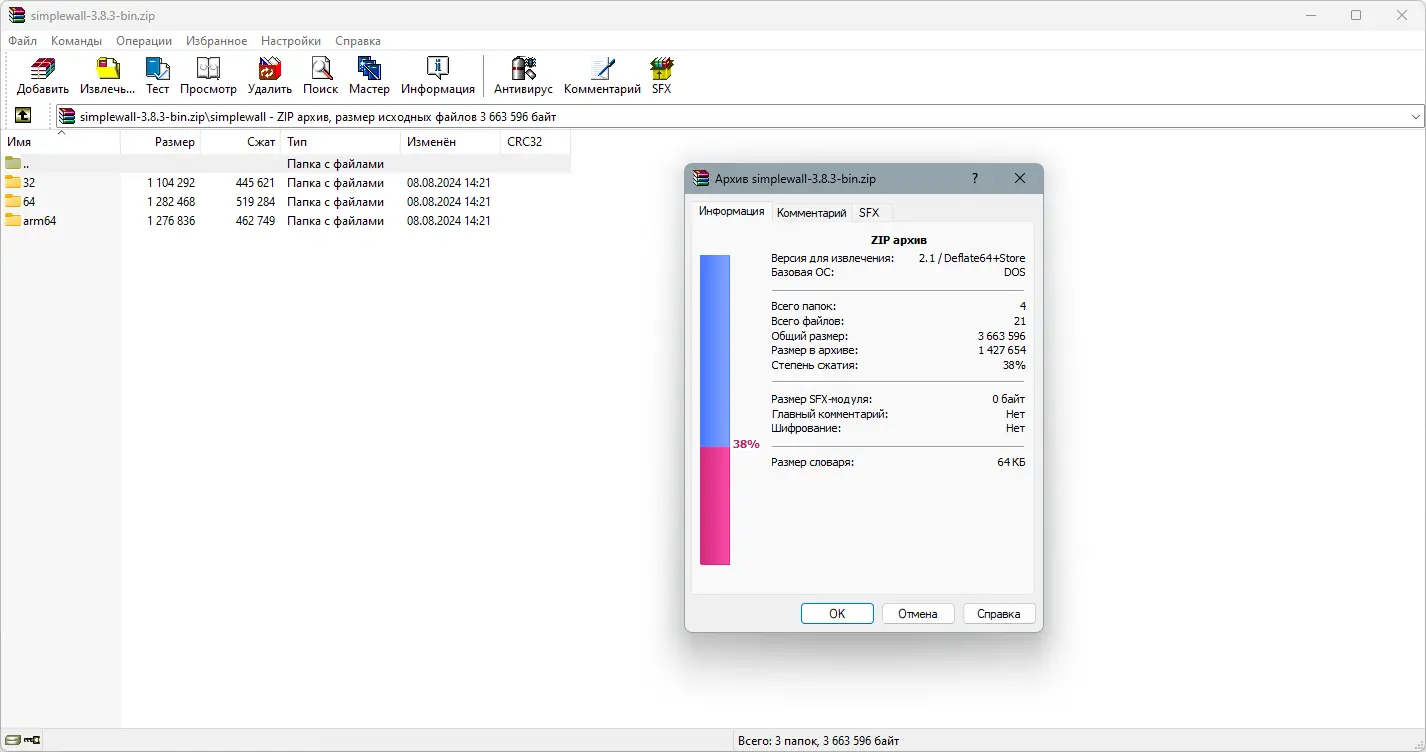Open the Операции menu
Viewport: 1426px width, 752px height.
point(144,41)
